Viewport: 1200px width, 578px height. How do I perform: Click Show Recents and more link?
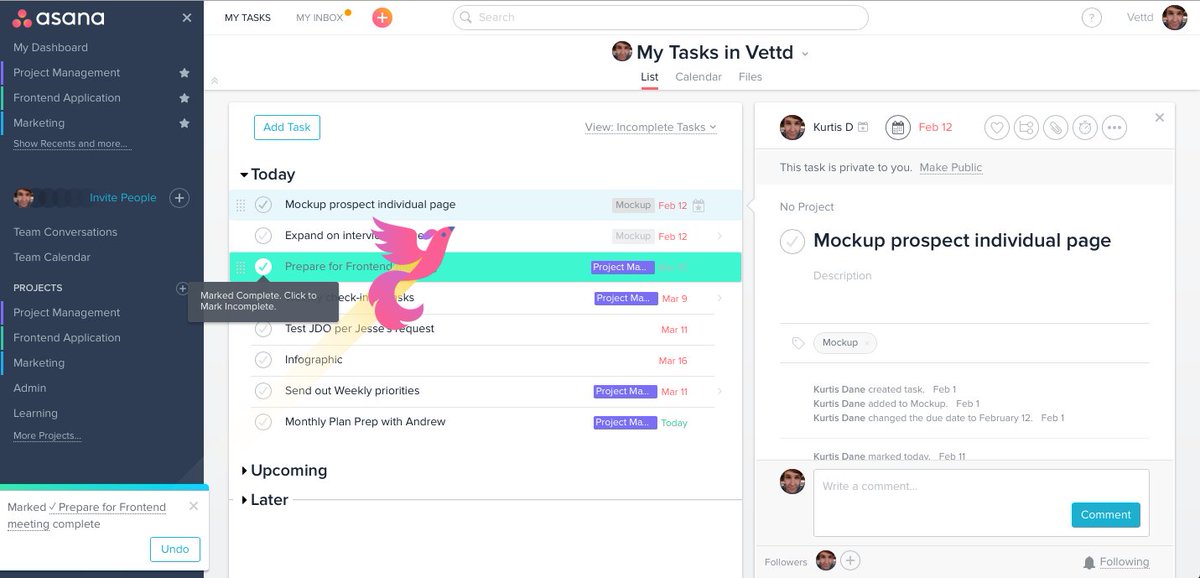pos(70,144)
